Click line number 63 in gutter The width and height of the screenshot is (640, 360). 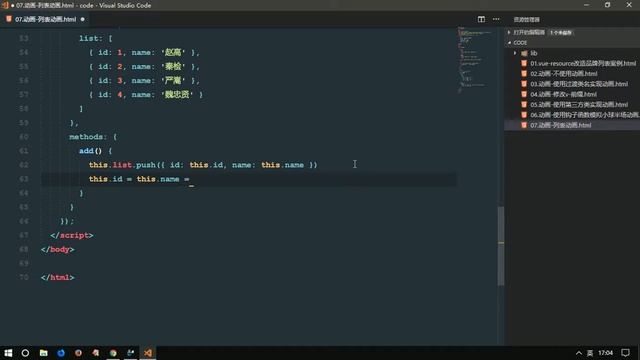click(x=24, y=179)
